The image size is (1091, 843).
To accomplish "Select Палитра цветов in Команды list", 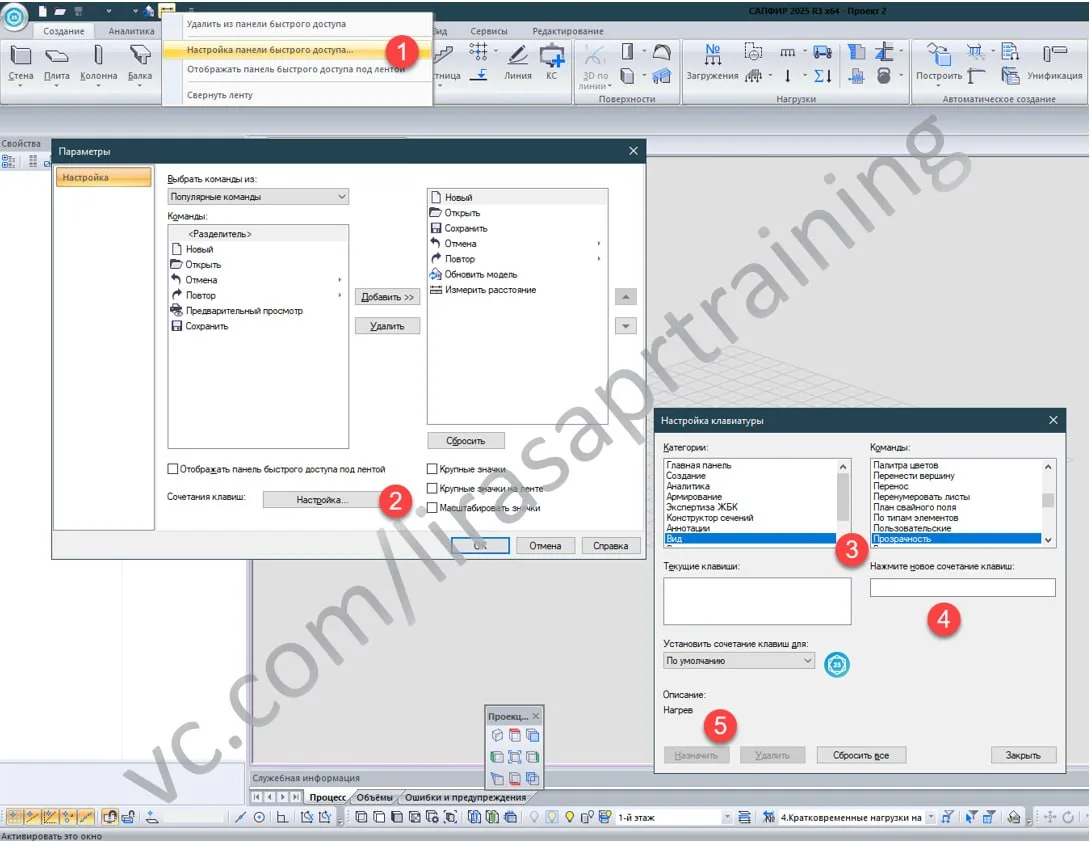I will [905, 465].
